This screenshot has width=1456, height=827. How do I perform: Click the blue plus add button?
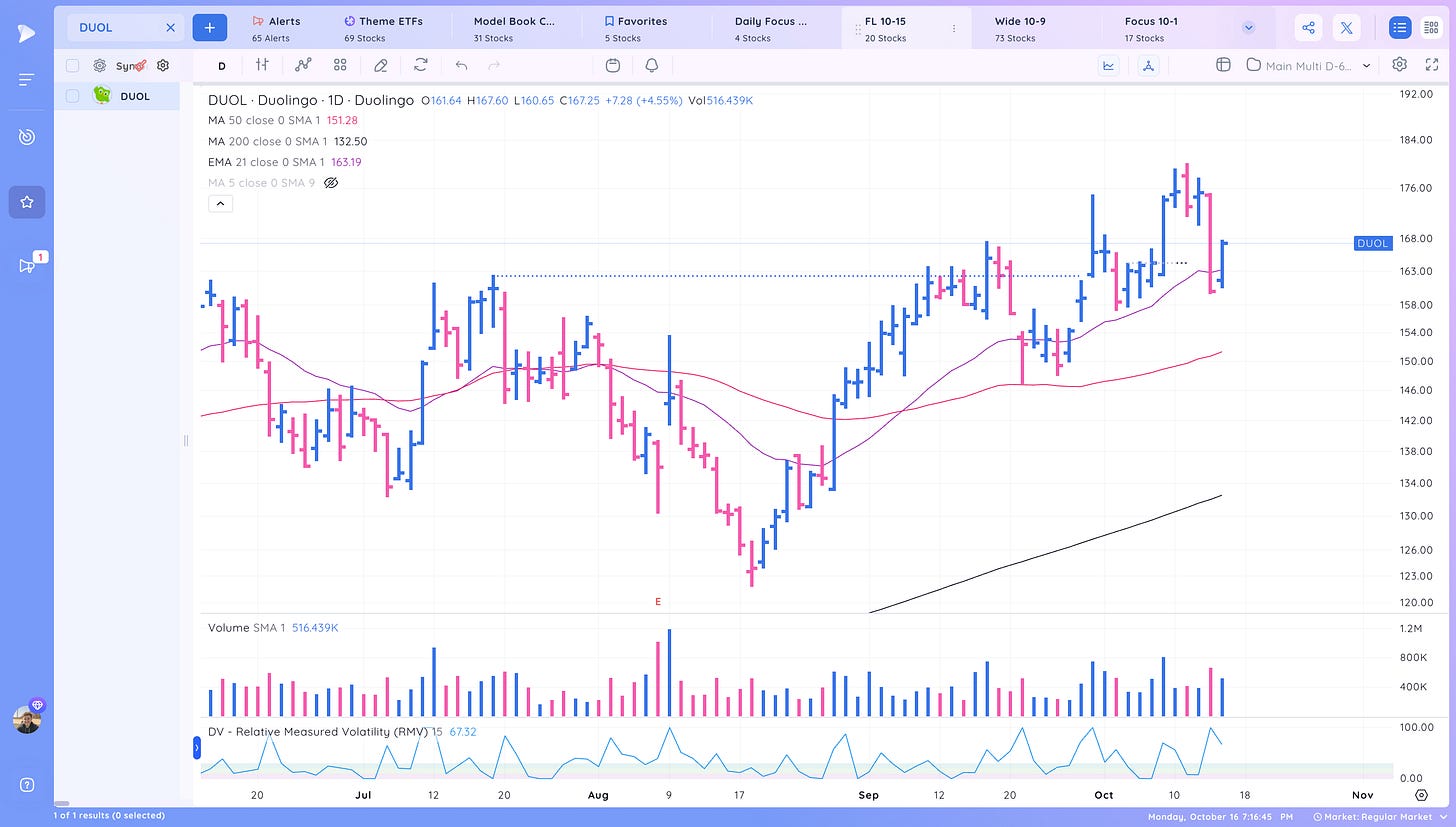209,28
